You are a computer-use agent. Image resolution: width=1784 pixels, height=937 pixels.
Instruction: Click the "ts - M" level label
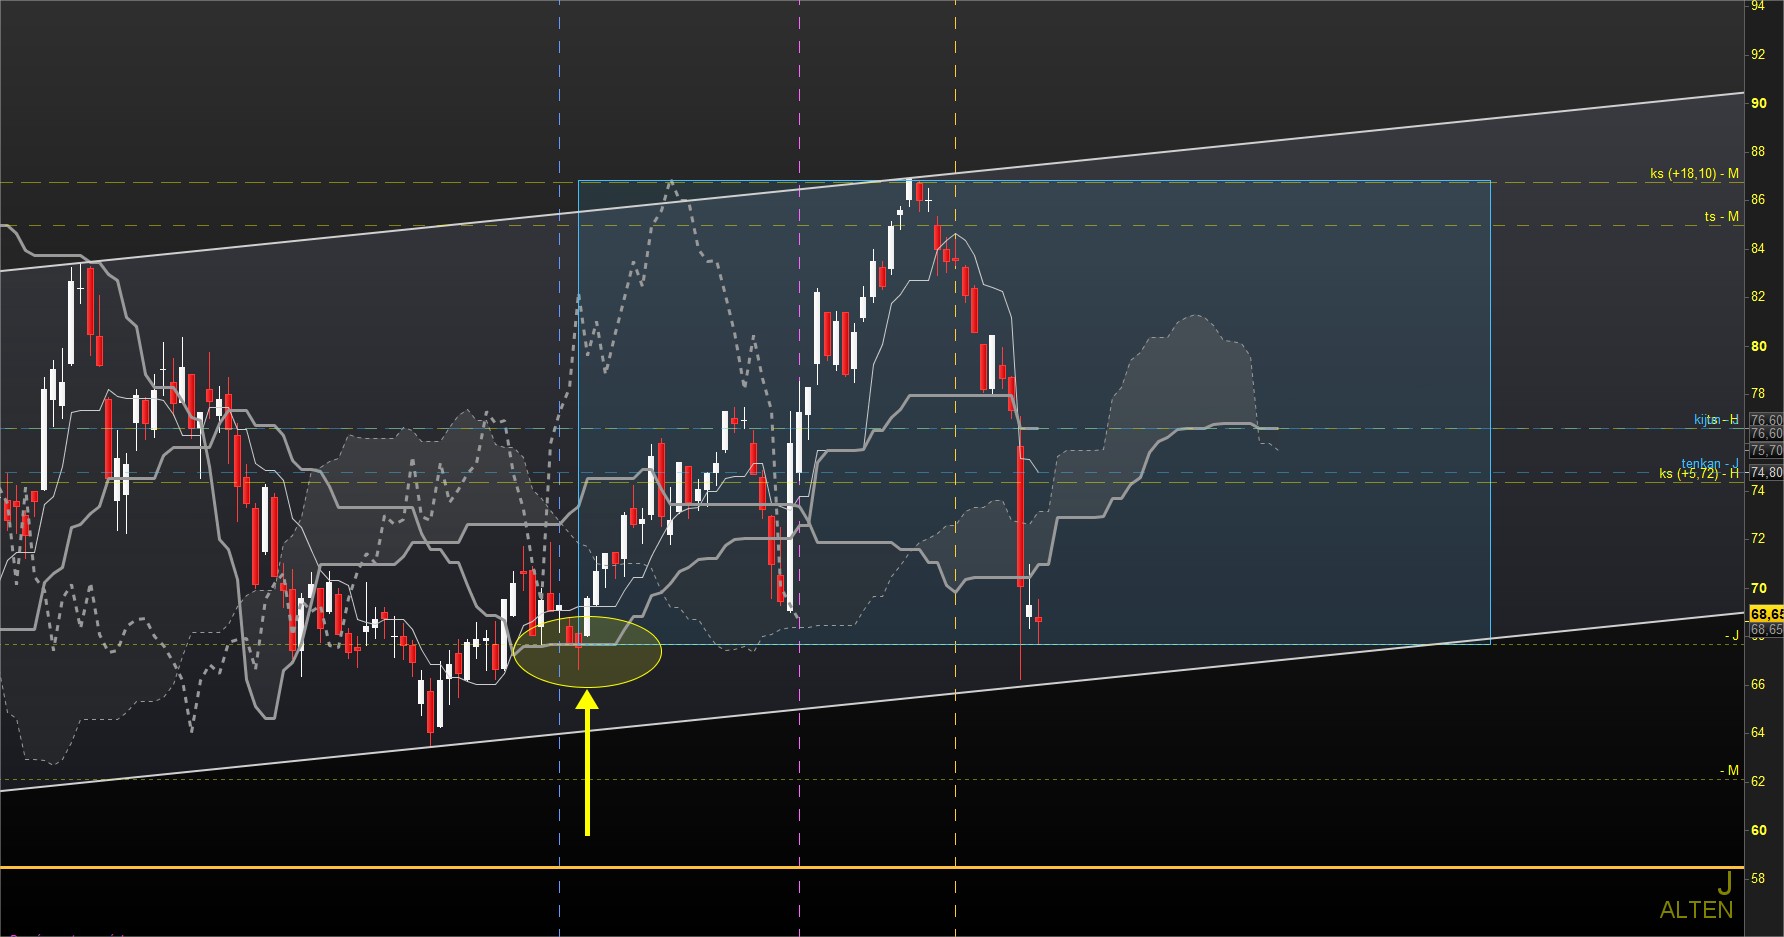(x=1722, y=216)
